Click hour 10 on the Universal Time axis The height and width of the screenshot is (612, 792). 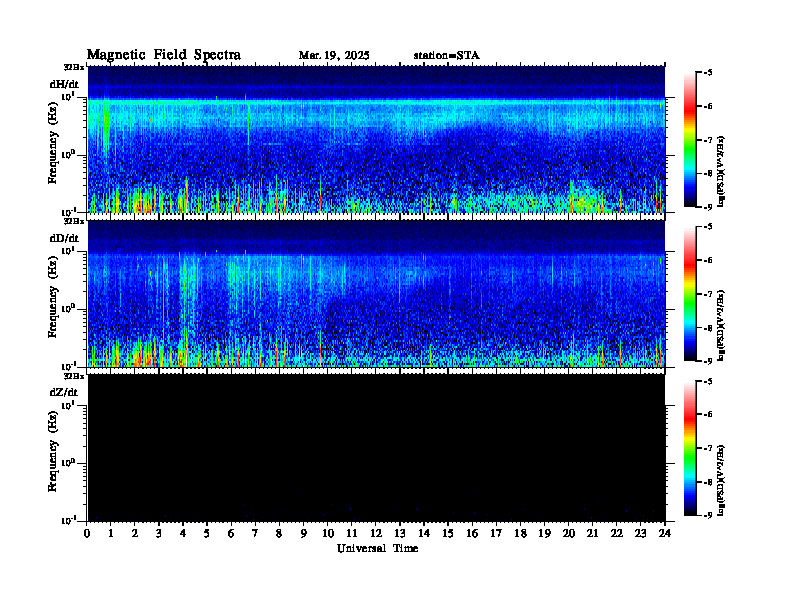pos(328,533)
